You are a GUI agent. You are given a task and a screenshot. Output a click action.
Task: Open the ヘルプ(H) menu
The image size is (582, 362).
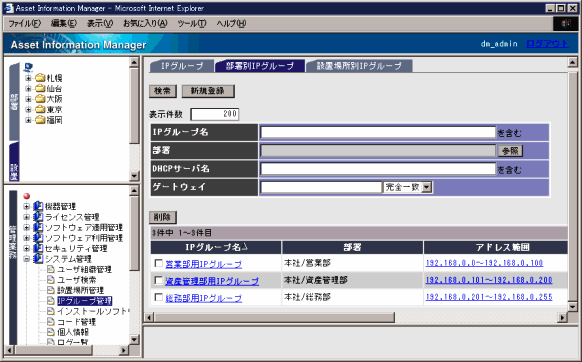point(231,23)
